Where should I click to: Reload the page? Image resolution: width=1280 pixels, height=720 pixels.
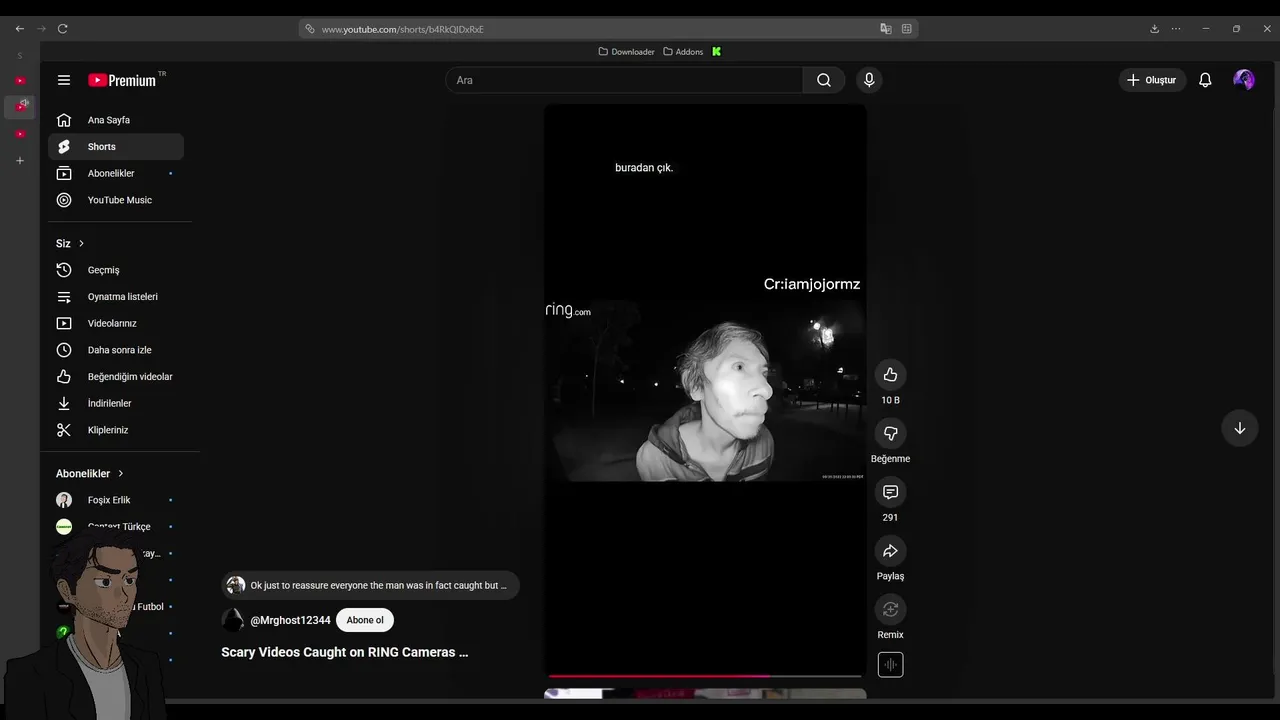click(62, 29)
